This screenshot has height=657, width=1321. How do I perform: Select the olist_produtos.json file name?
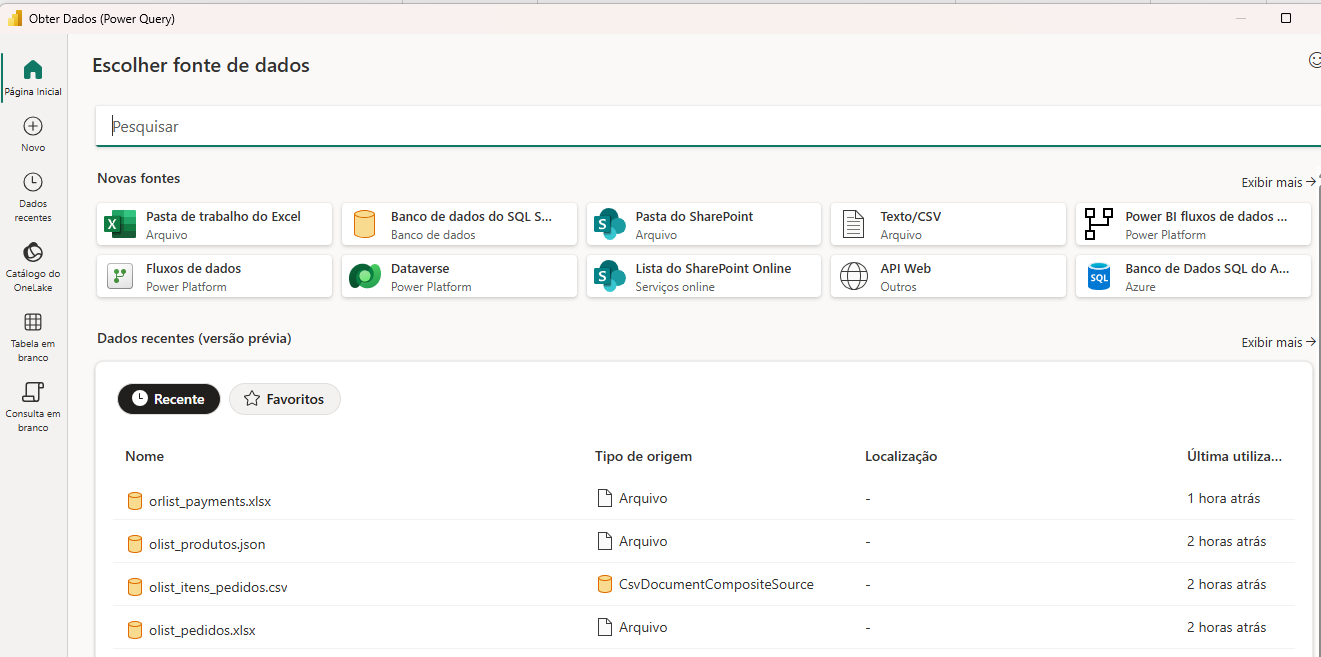pos(207,544)
